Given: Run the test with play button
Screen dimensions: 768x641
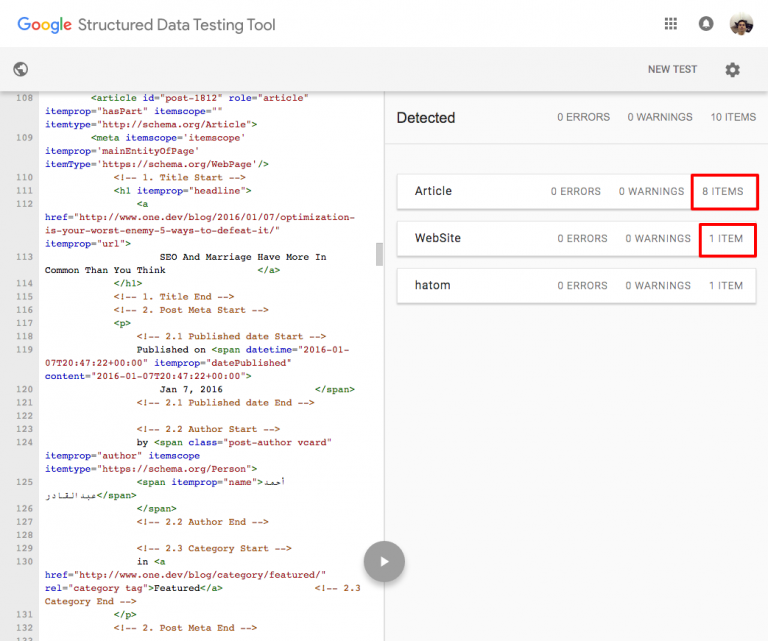Looking at the screenshot, I should [384, 561].
